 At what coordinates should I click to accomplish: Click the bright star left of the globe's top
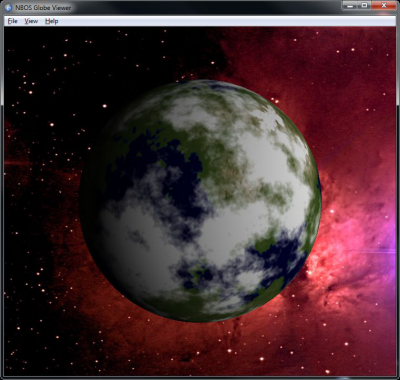[x=105, y=106]
